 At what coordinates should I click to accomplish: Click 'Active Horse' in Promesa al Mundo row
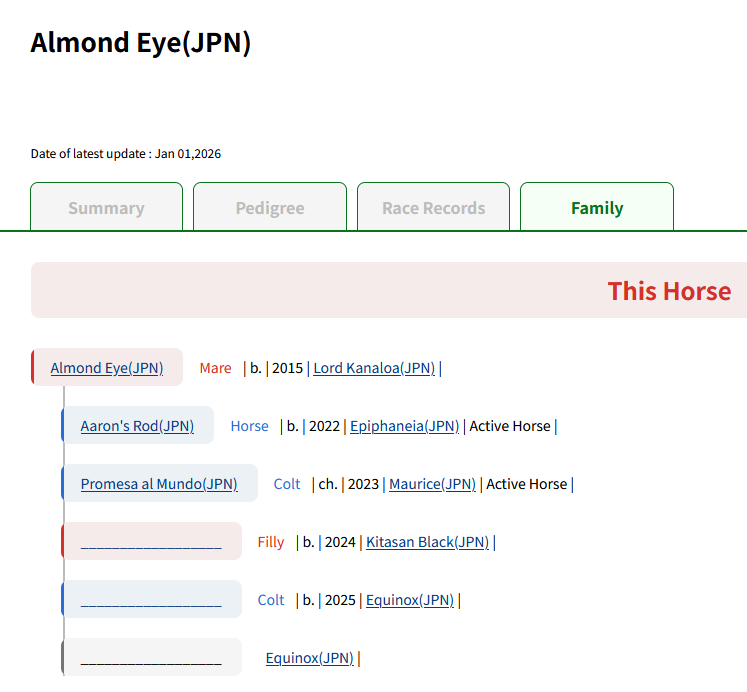point(526,484)
